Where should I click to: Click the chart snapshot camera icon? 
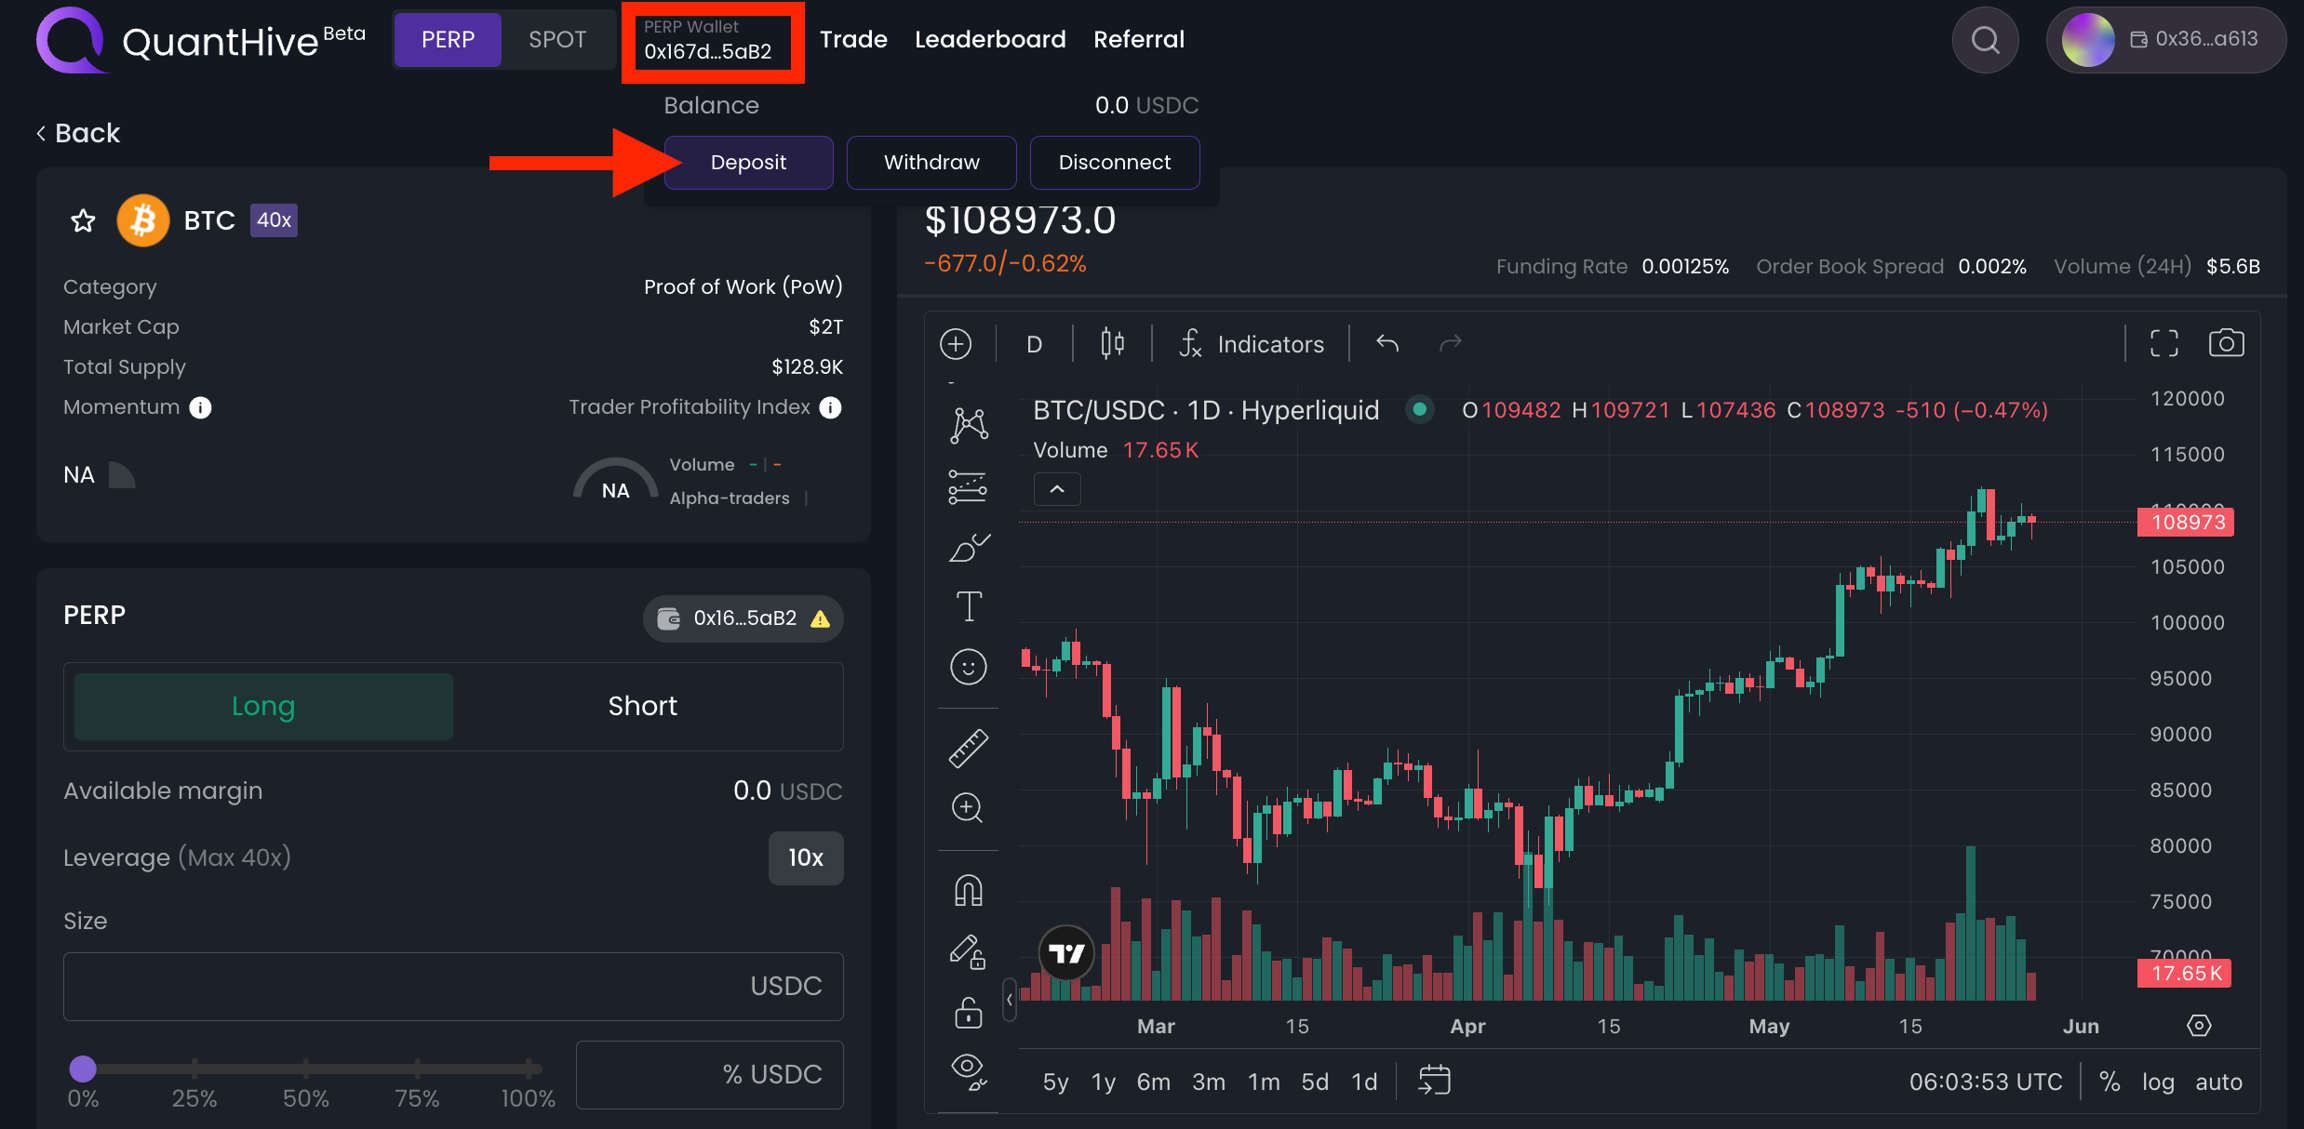click(x=2225, y=344)
